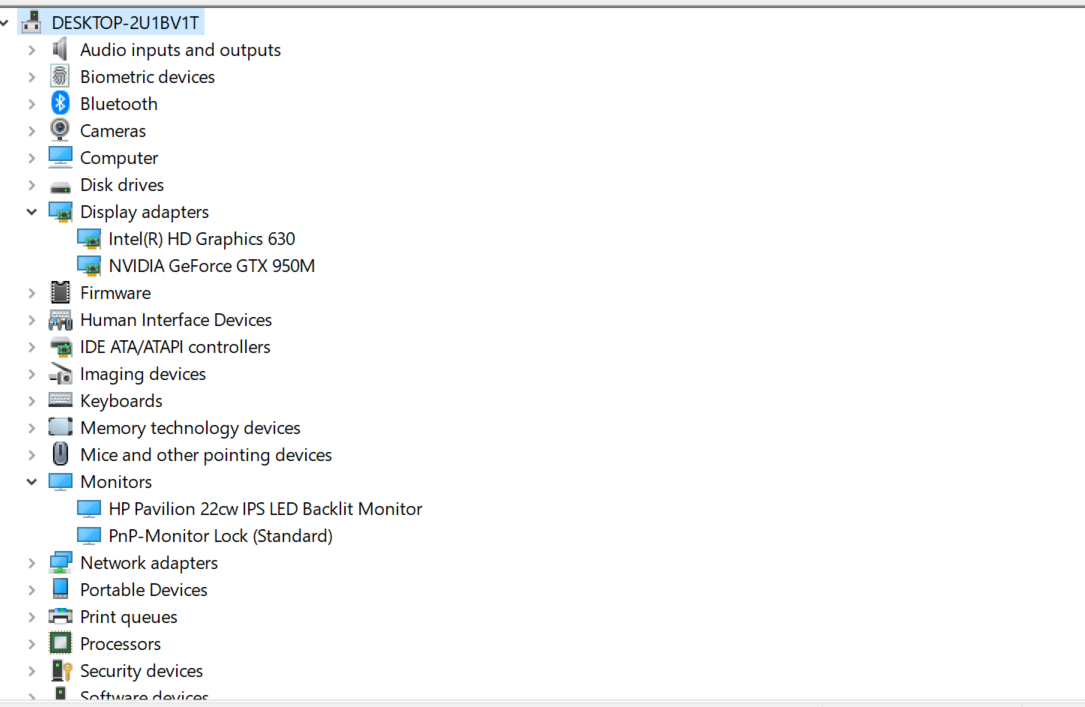Click the Firmware chip icon
Screen dimensions: 1085x707
[x=61, y=293]
